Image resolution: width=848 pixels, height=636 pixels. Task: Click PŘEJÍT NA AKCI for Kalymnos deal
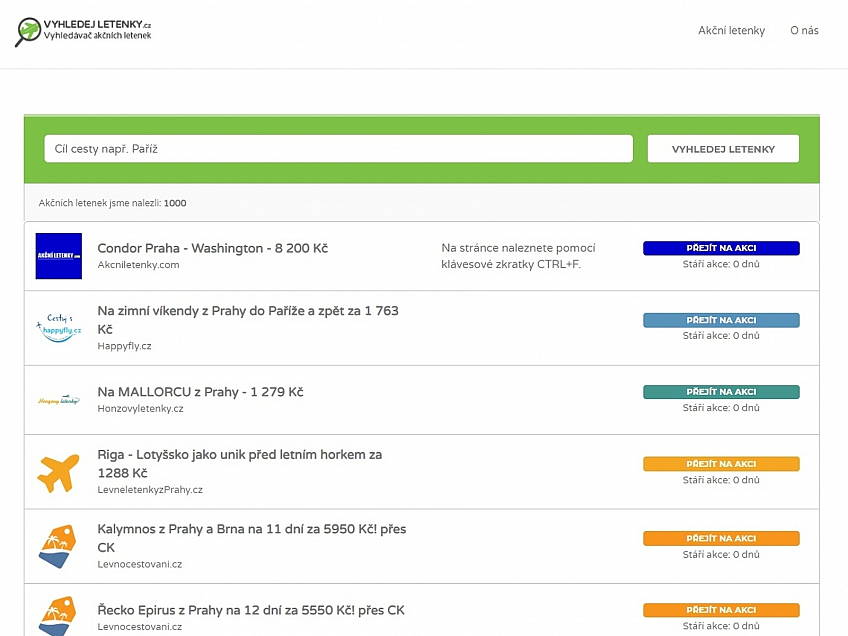click(721, 538)
